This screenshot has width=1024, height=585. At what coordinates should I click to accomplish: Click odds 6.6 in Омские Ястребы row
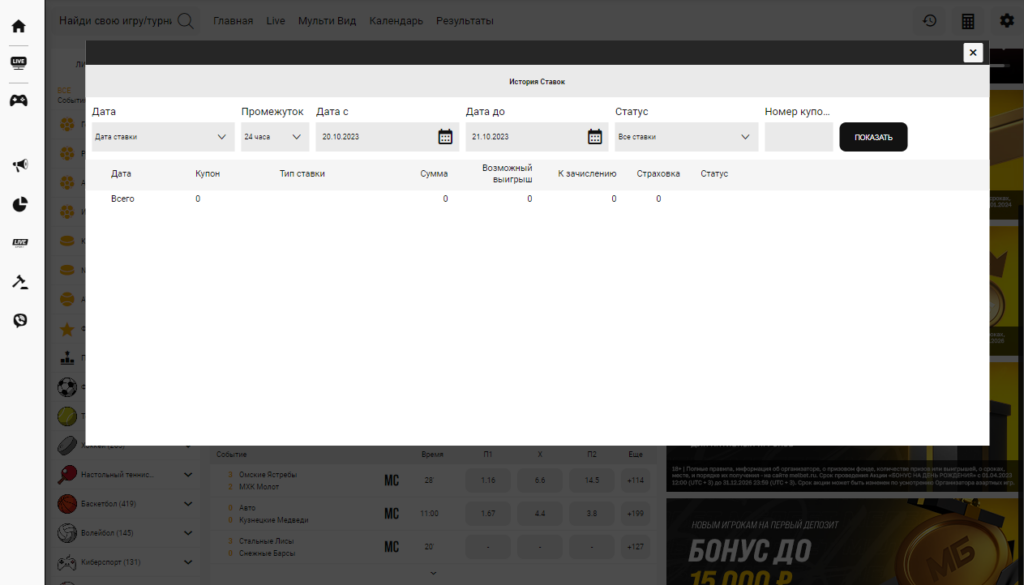coord(539,481)
